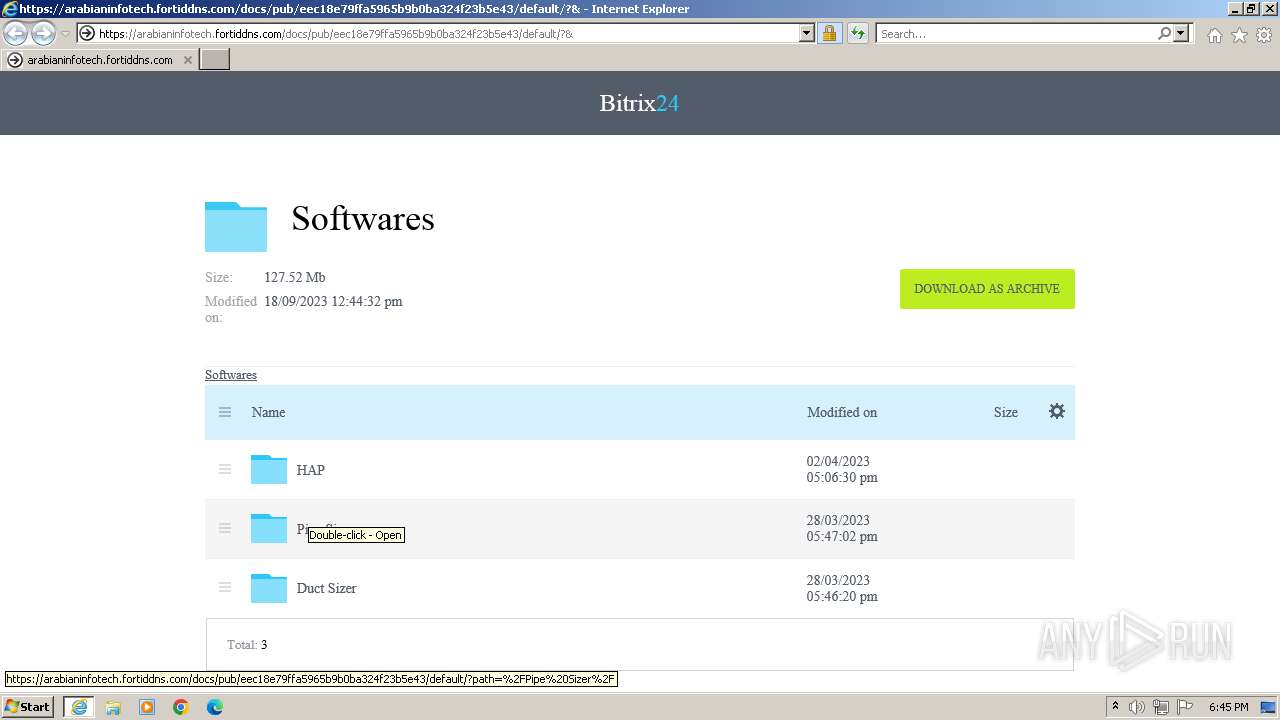Click the Duct Sizer row menu icon
Viewport: 1280px width, 720px height.
pos(225,587)
